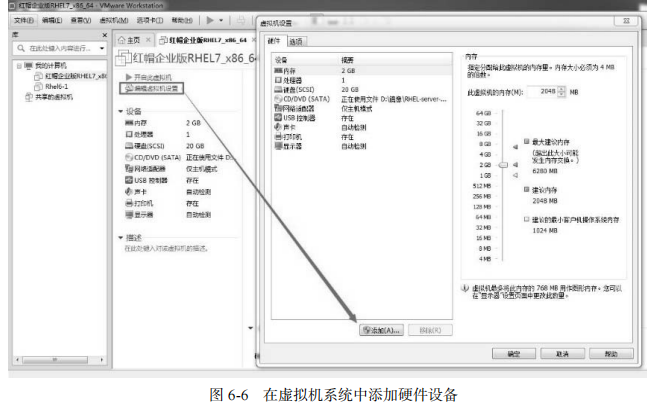Image resolution: width=647 pixels, height=406 pixels.
Task: Click 显示器 icon in main window devices
Action: click(x=129, y=215)
